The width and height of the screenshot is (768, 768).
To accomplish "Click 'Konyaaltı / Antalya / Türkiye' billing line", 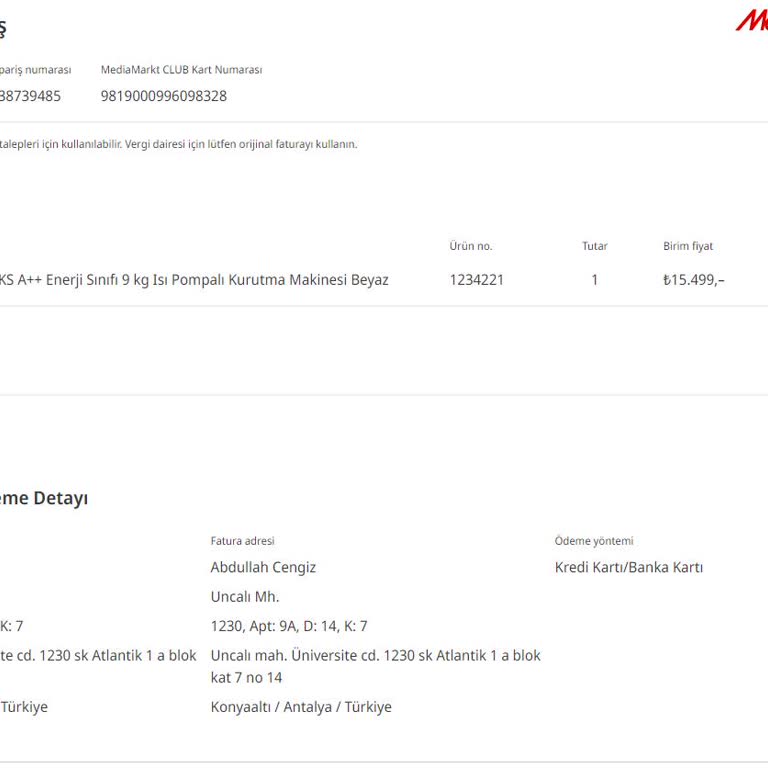I will [x=301, y=707].
